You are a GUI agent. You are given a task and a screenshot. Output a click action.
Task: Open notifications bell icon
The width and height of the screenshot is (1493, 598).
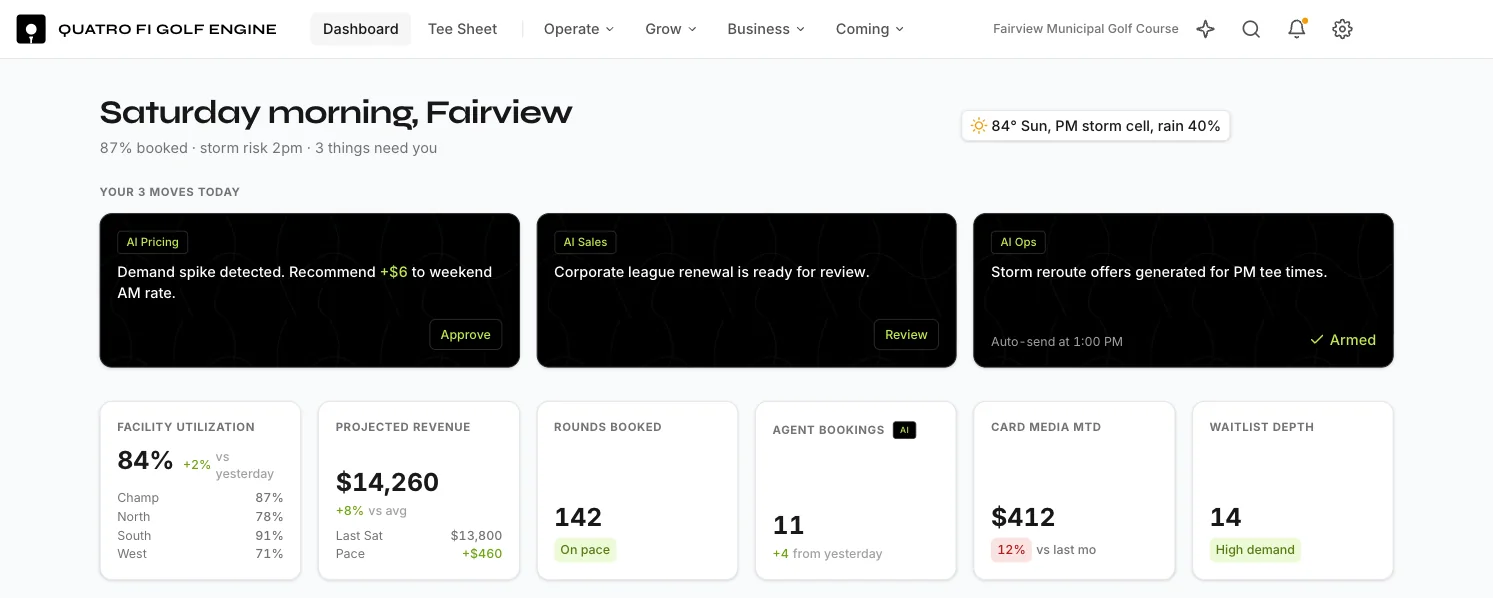pyautogui.click(x=1297, y=29)
